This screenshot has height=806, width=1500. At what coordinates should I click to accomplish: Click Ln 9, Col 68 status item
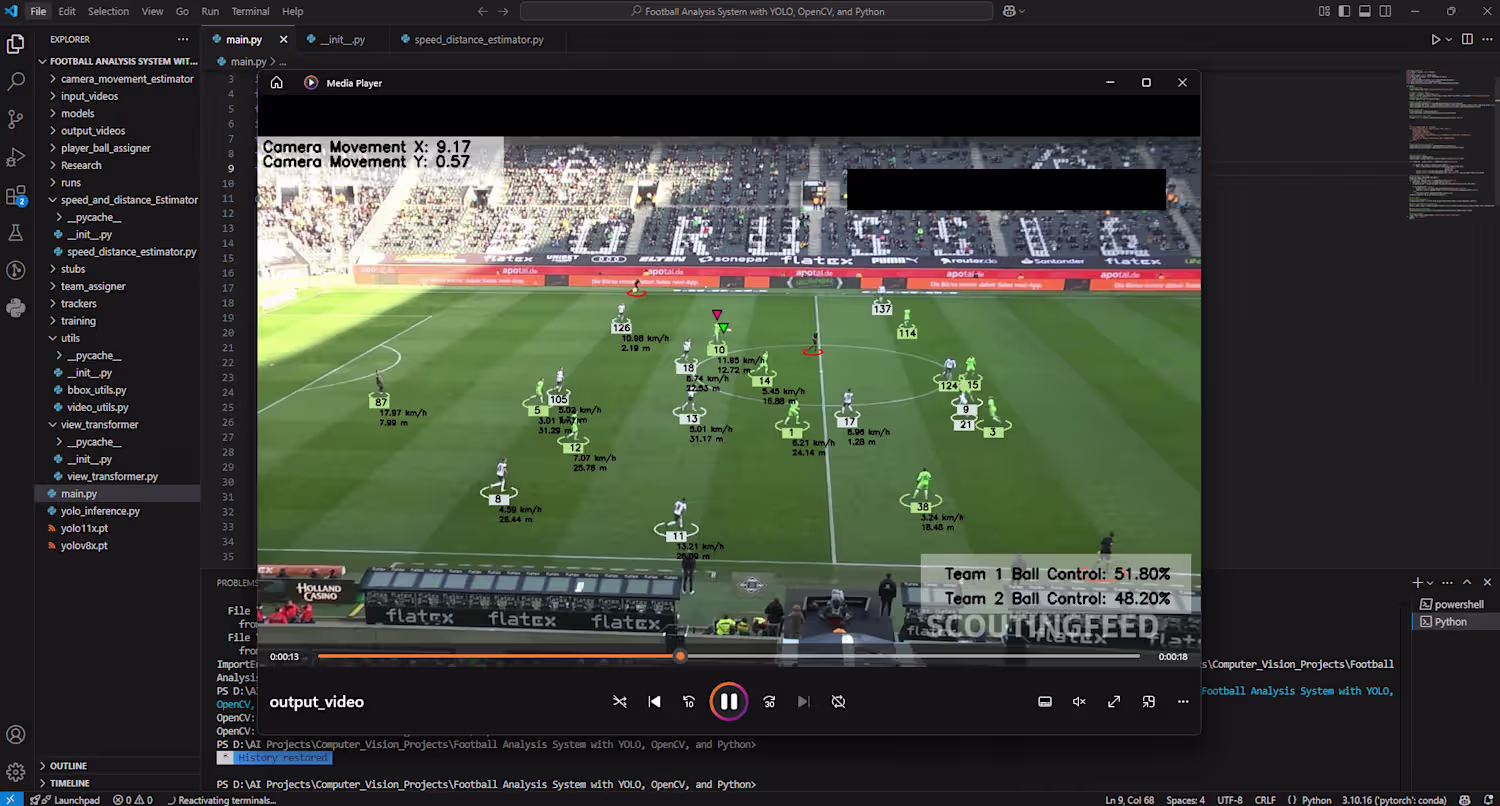coord(1130,800)
